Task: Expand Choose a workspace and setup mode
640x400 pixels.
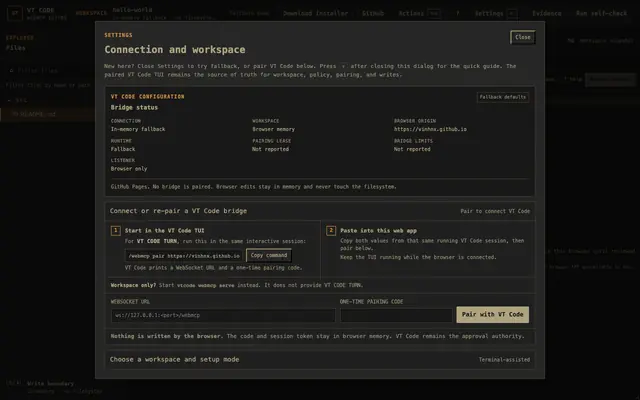Action: pyautogui.click(x=320, y=360)
